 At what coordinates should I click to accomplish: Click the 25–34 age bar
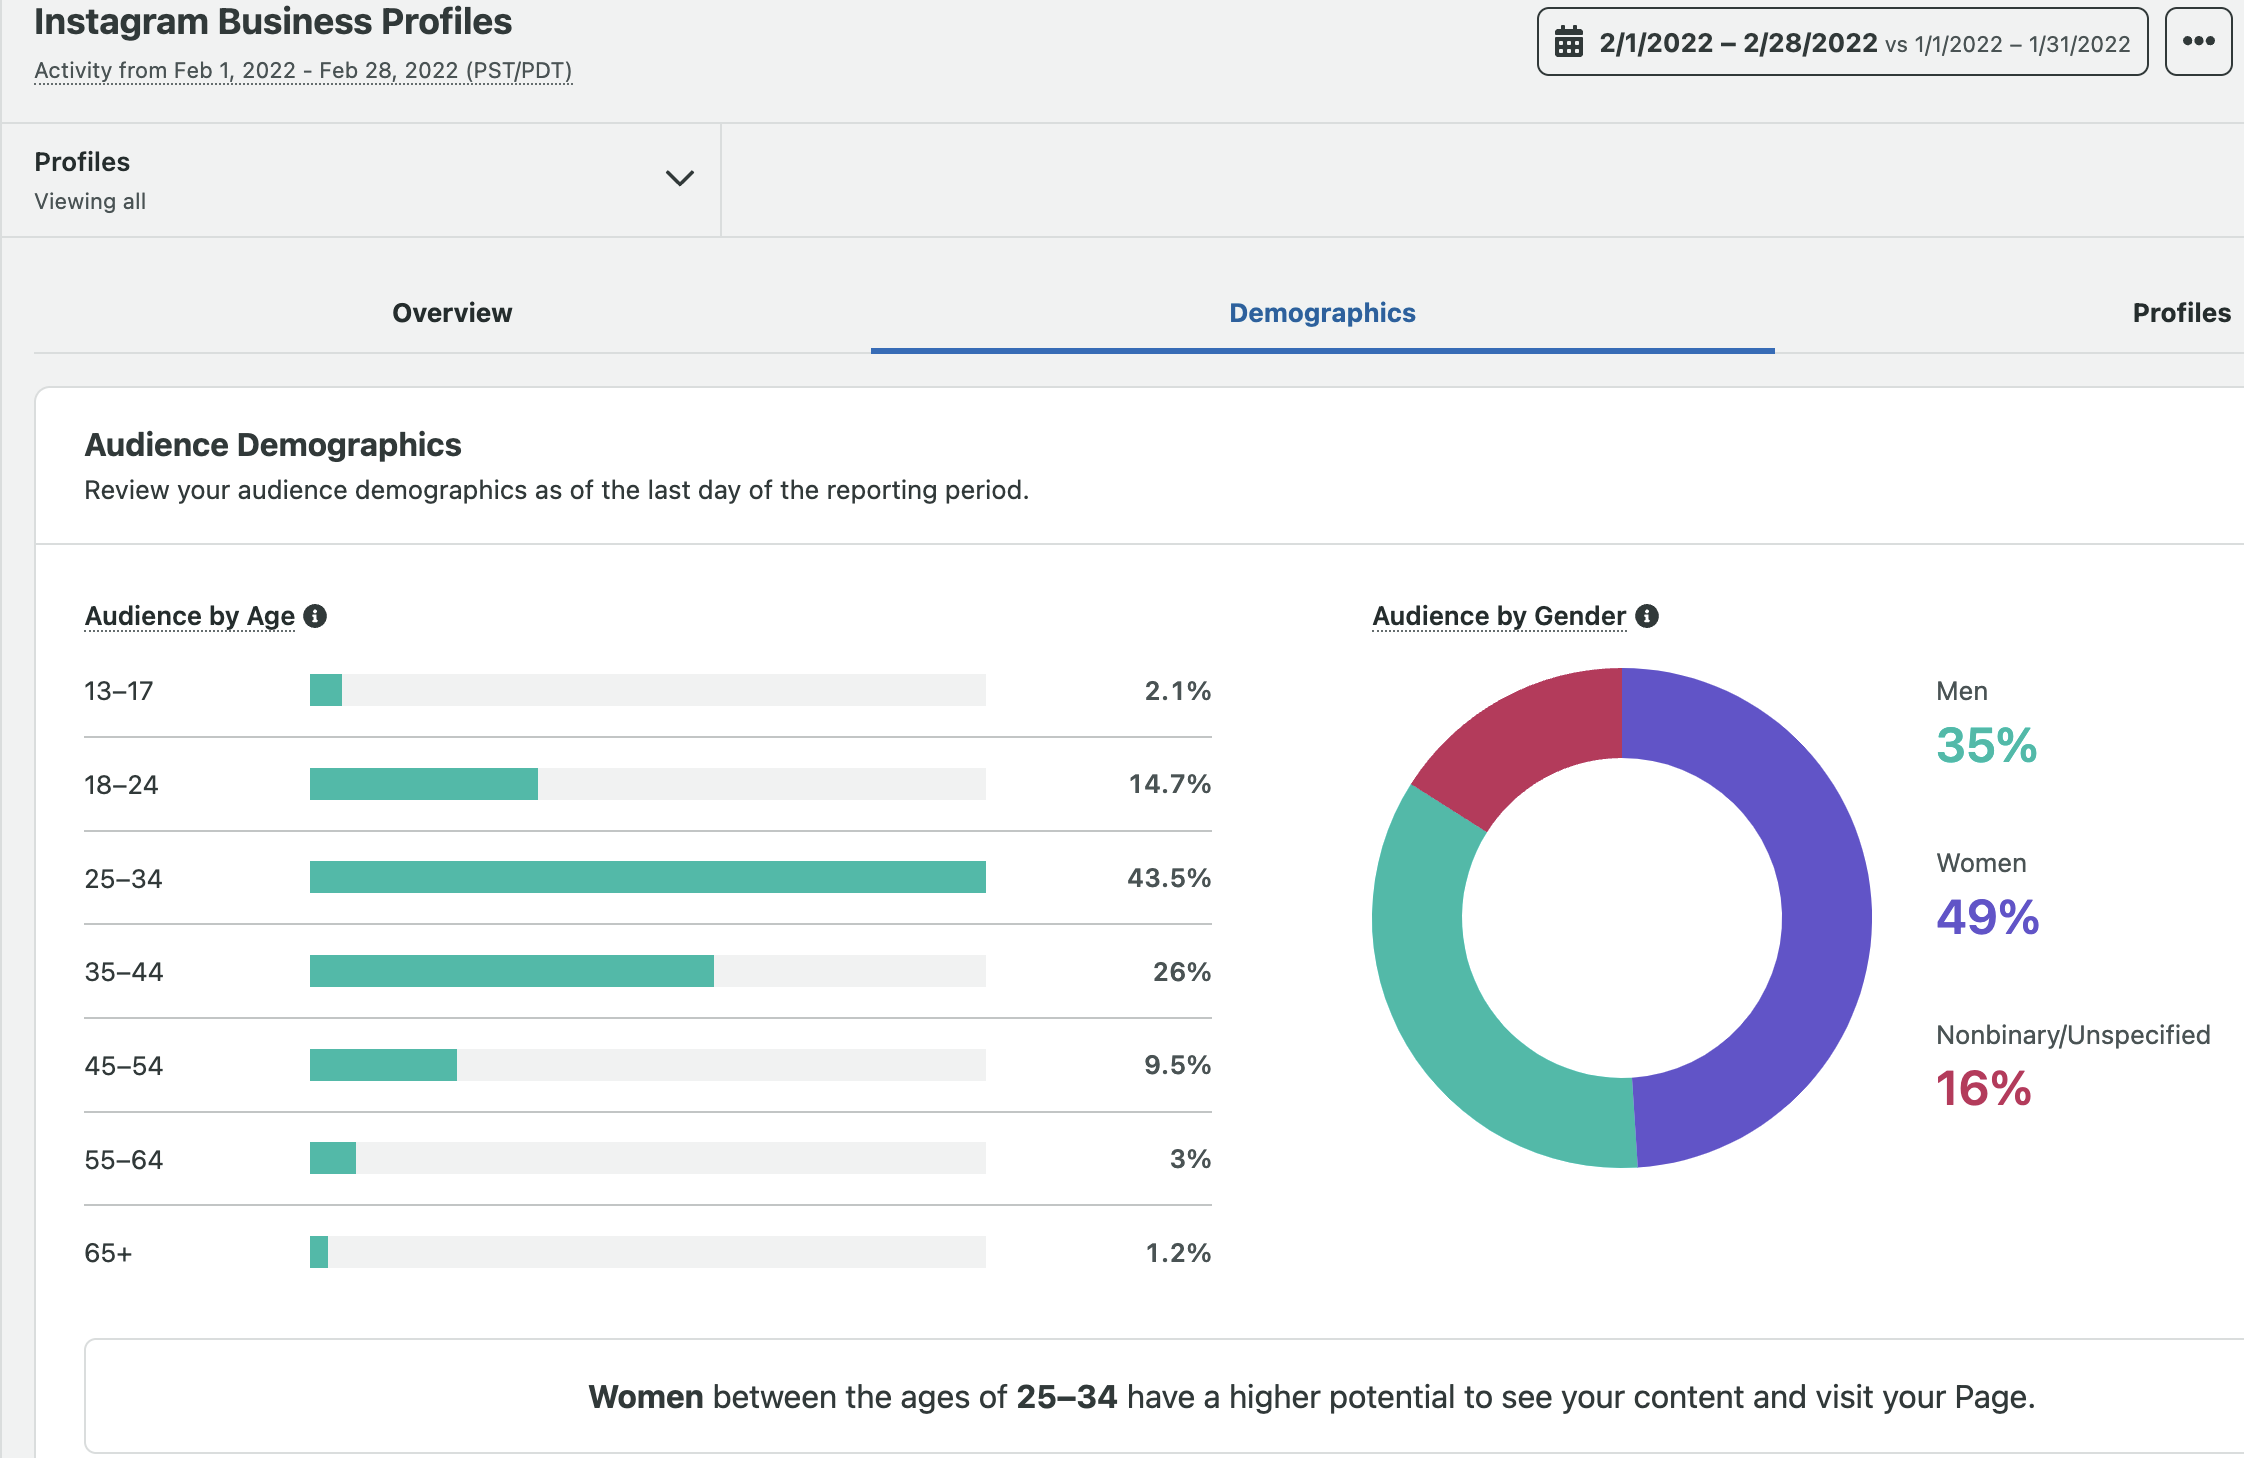coord(647,877)
